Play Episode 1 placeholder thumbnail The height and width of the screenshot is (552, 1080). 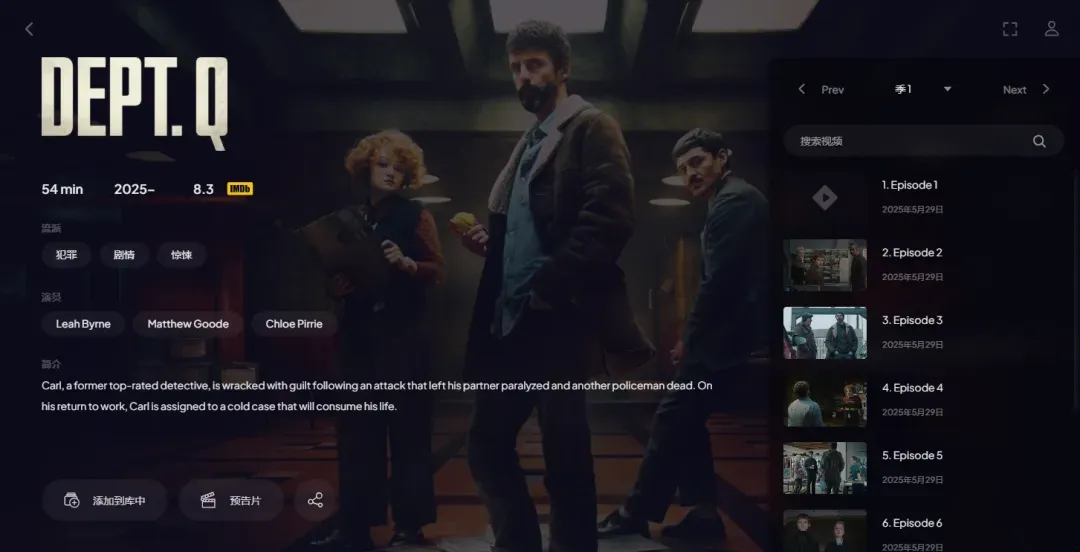click(x=824, y=198)
